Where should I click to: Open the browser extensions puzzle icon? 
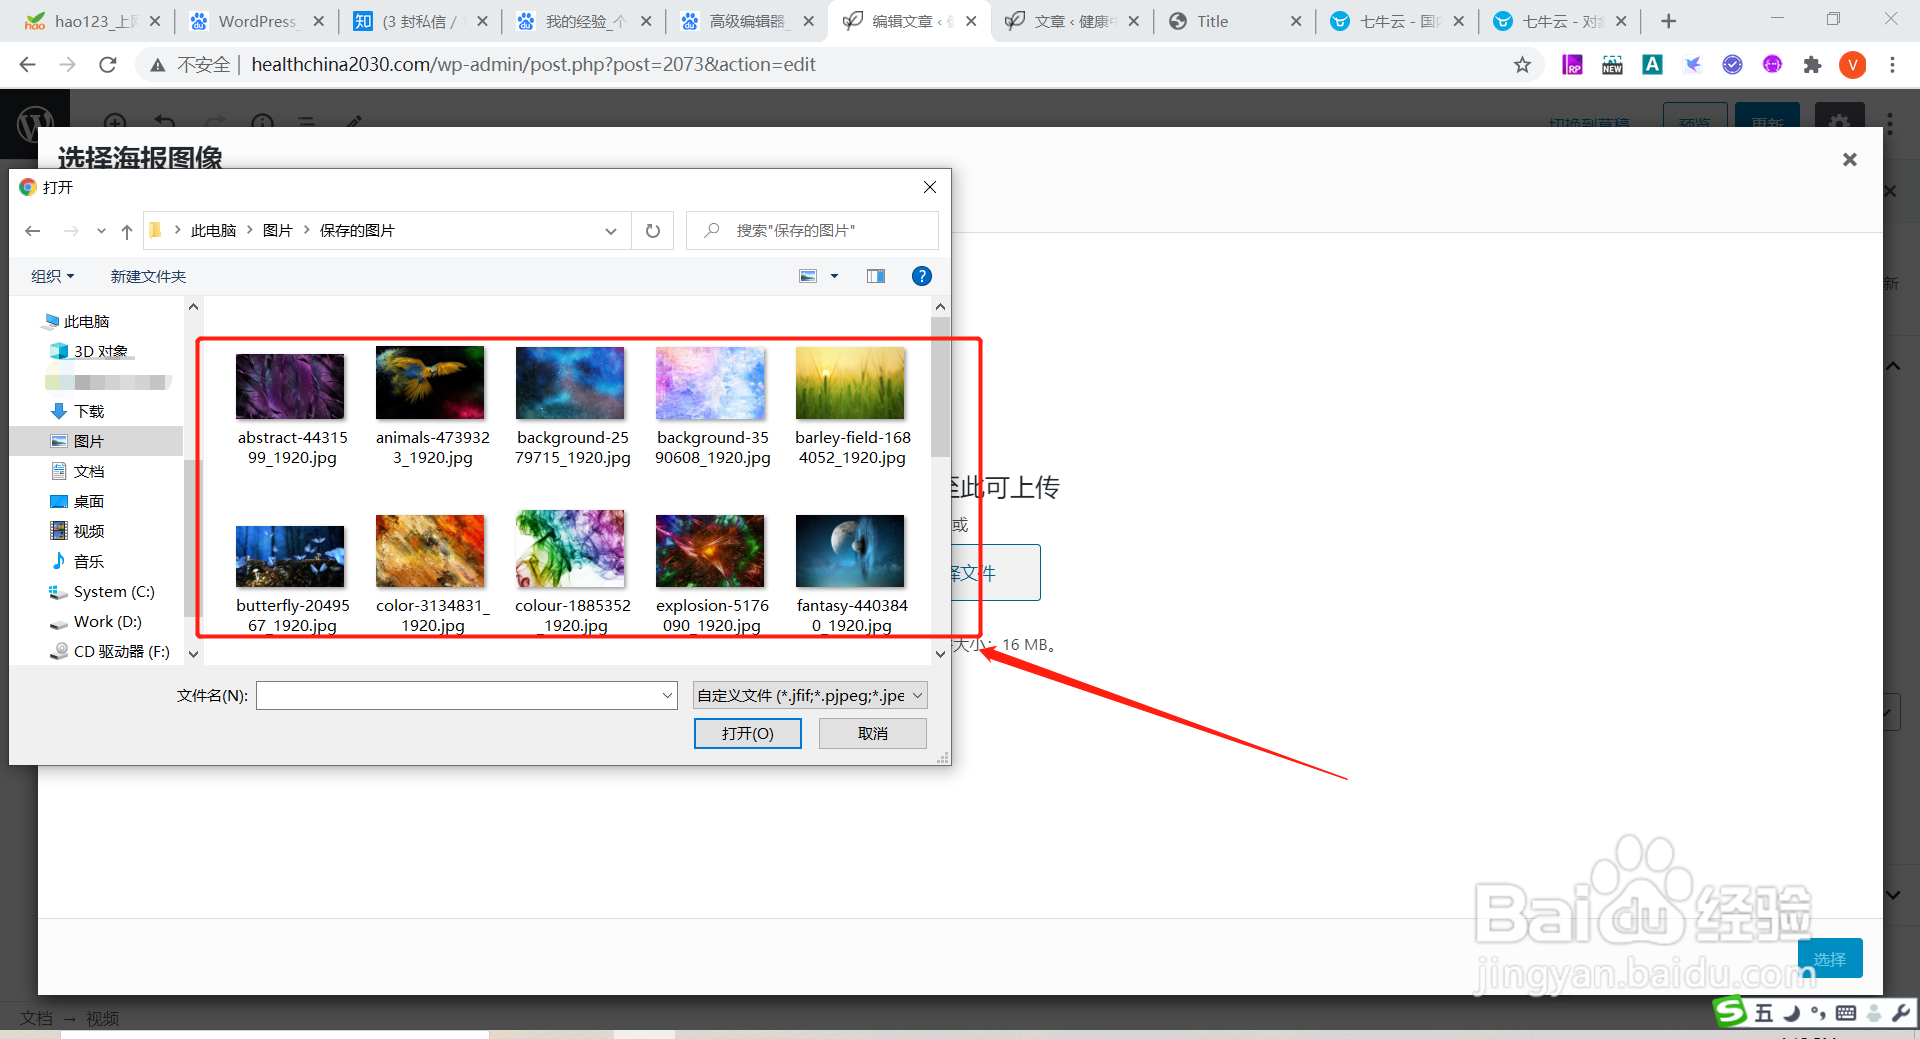click(1813, 64)
